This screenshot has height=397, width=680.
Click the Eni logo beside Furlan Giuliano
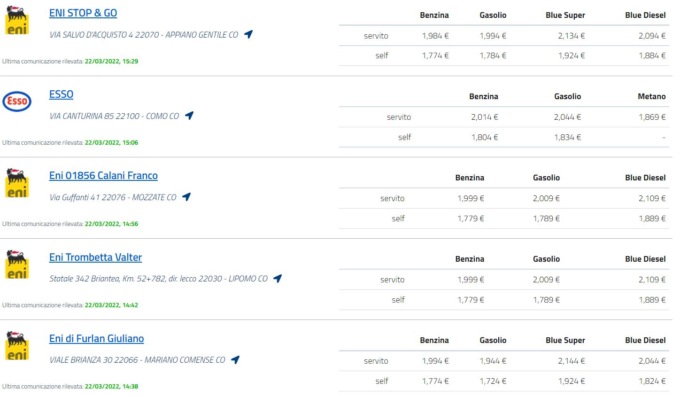coord(17,346)
